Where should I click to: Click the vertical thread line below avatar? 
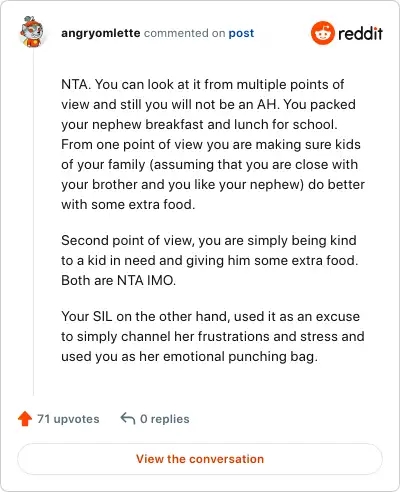click(33, 222)
